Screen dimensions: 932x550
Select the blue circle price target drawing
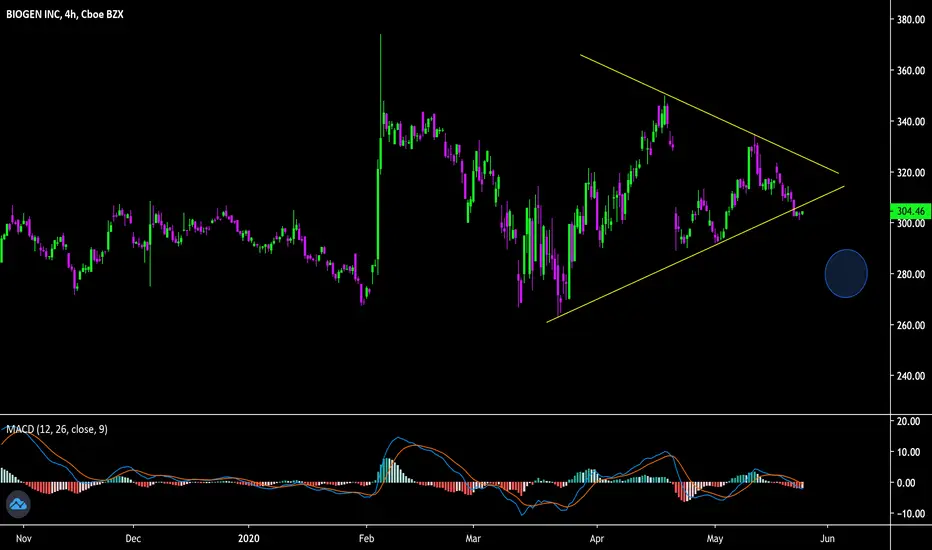pos(846,274)
